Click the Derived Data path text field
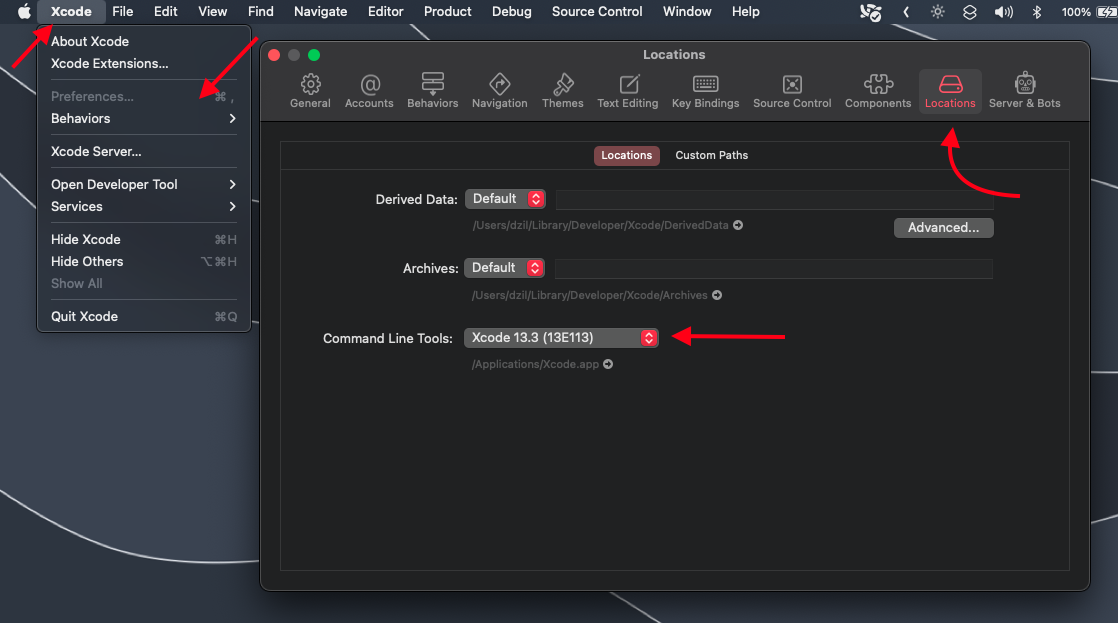This screenshot has width=1118, height=623. tap(773, 199)
